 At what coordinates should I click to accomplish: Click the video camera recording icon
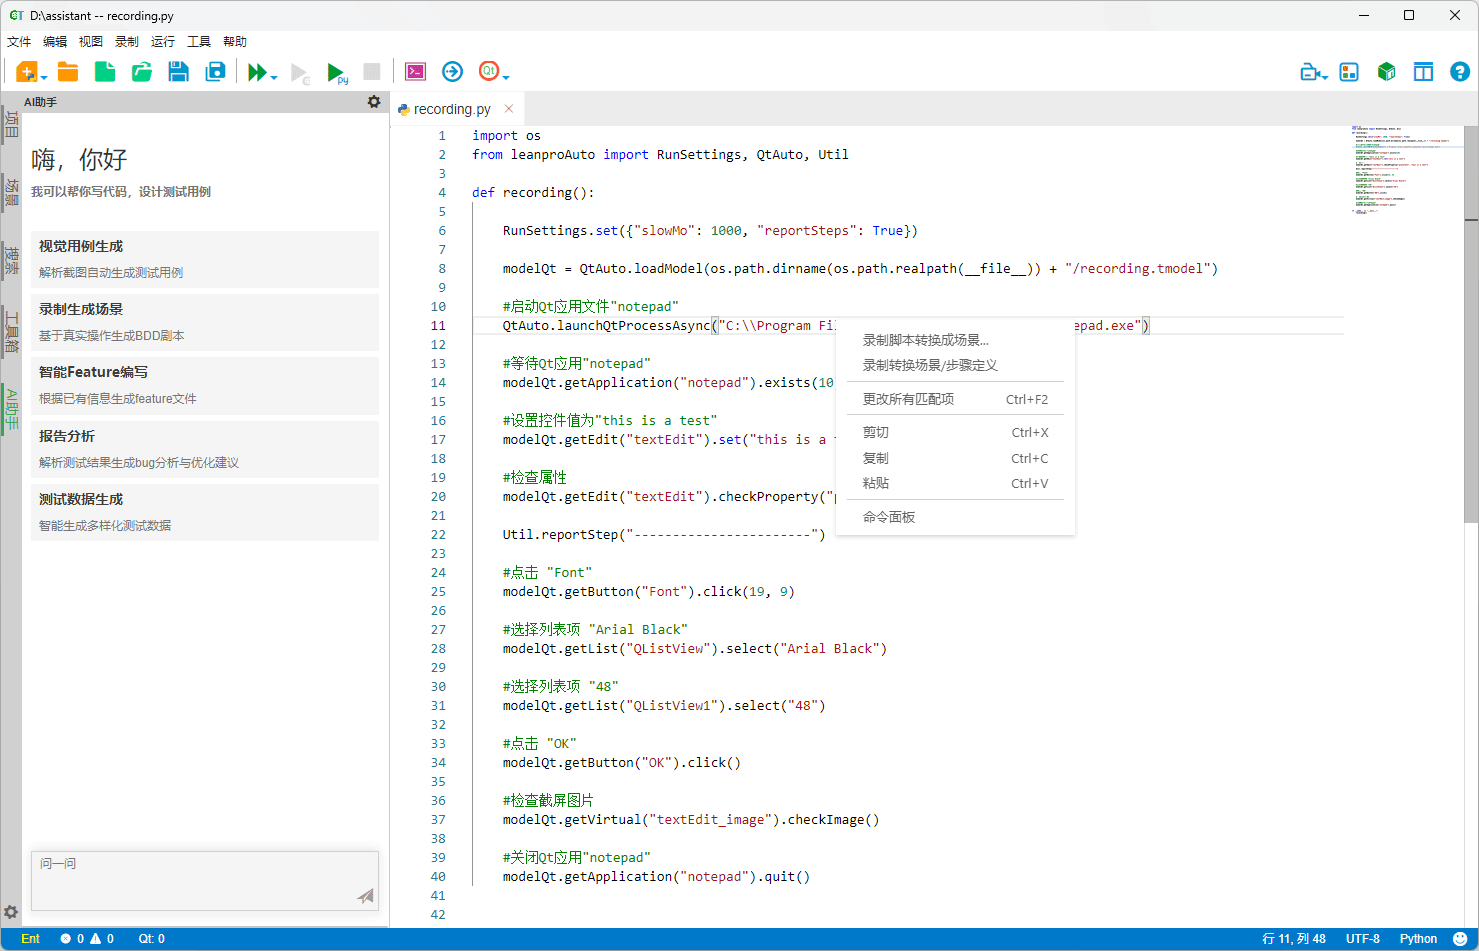click(1311, 72)
